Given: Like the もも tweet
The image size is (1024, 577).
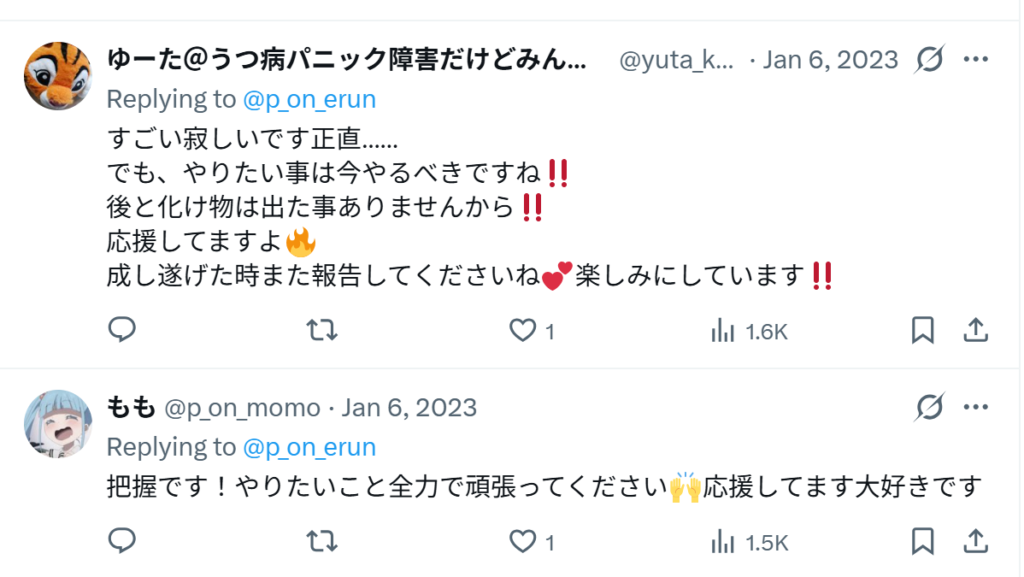Looking at the screenshot, I should 523,542.
